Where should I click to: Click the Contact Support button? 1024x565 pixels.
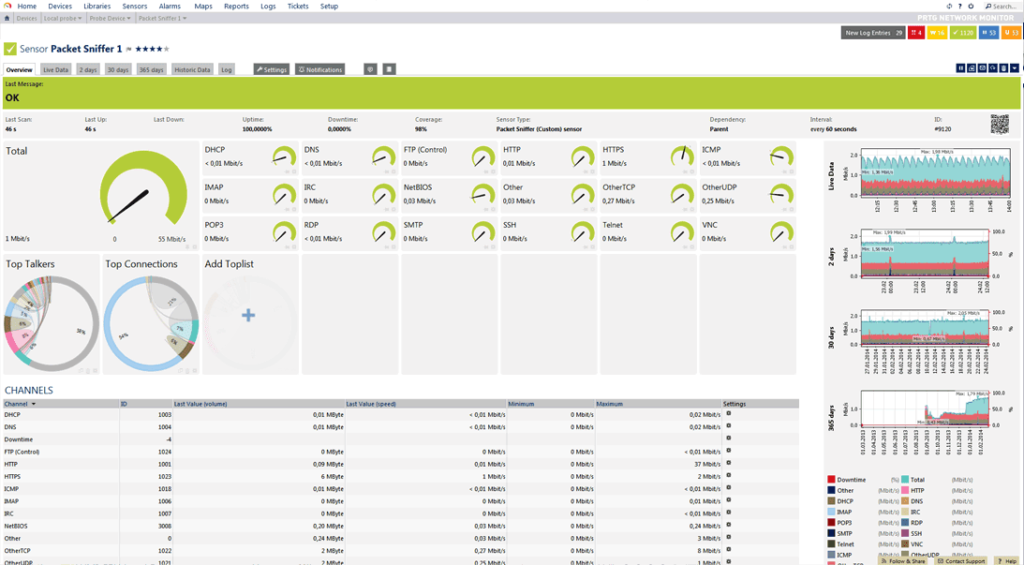961,560
